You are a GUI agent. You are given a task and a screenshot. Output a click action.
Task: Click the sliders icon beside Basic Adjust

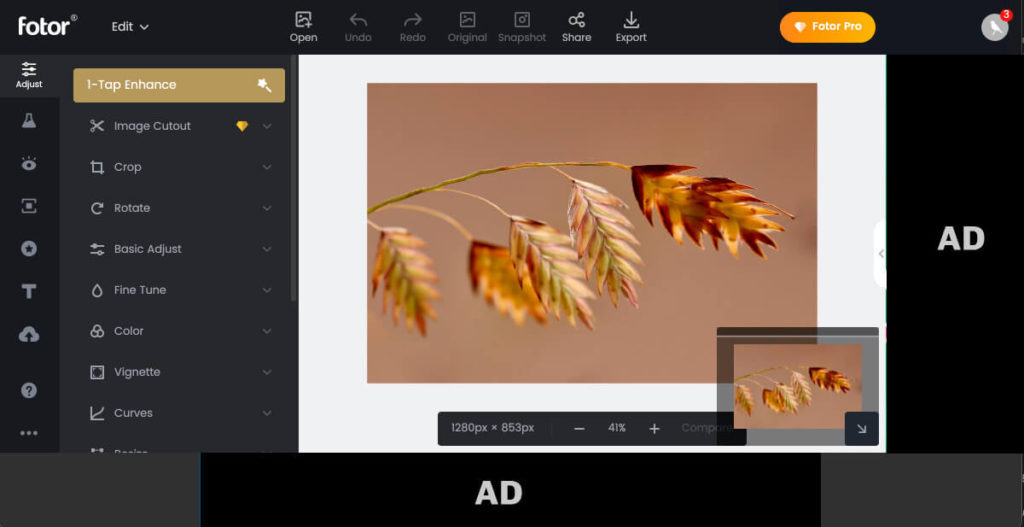(x=97, y=249)
